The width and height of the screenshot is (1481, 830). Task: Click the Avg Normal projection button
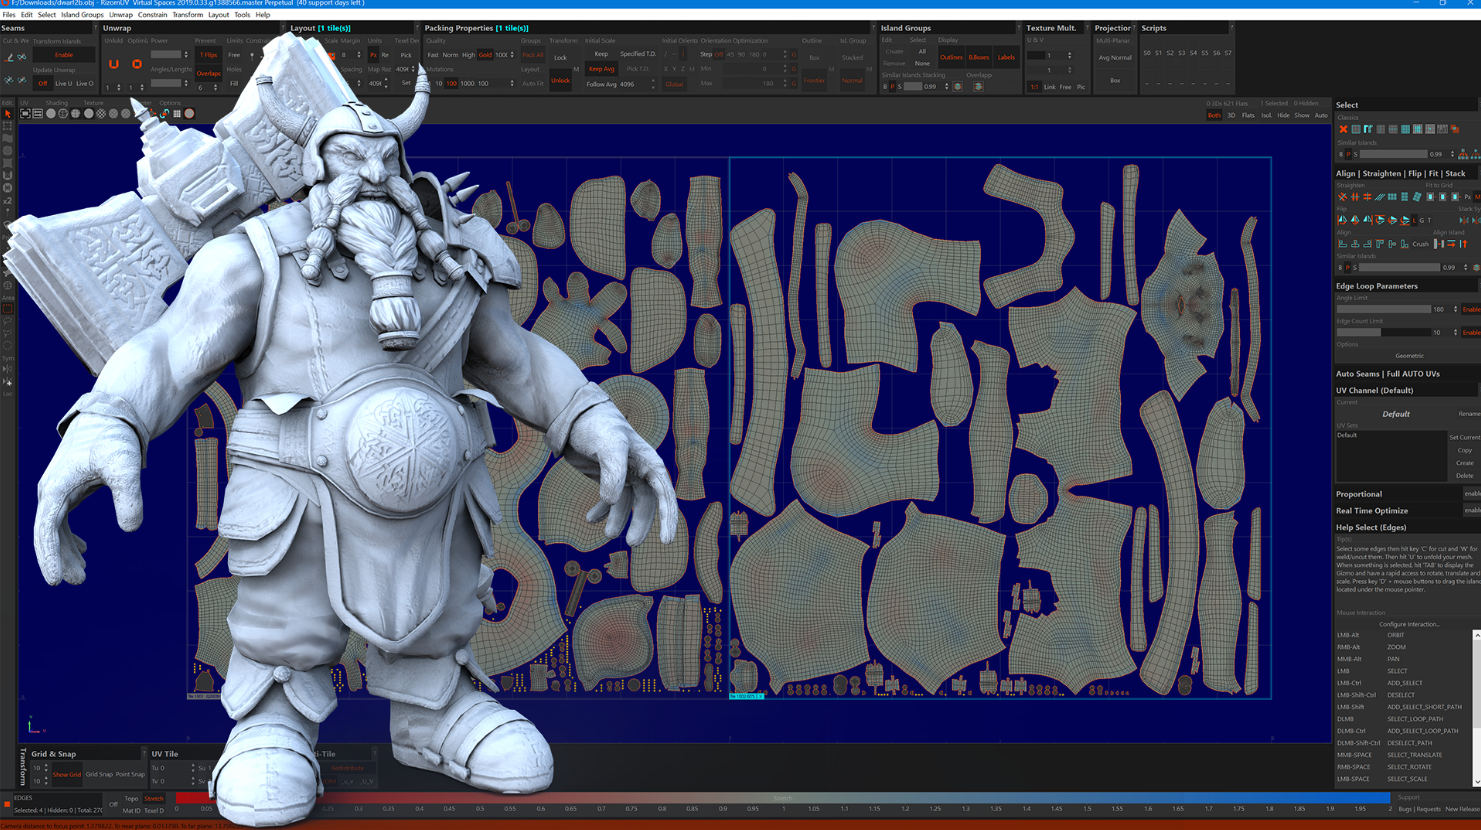[1115, 57]
